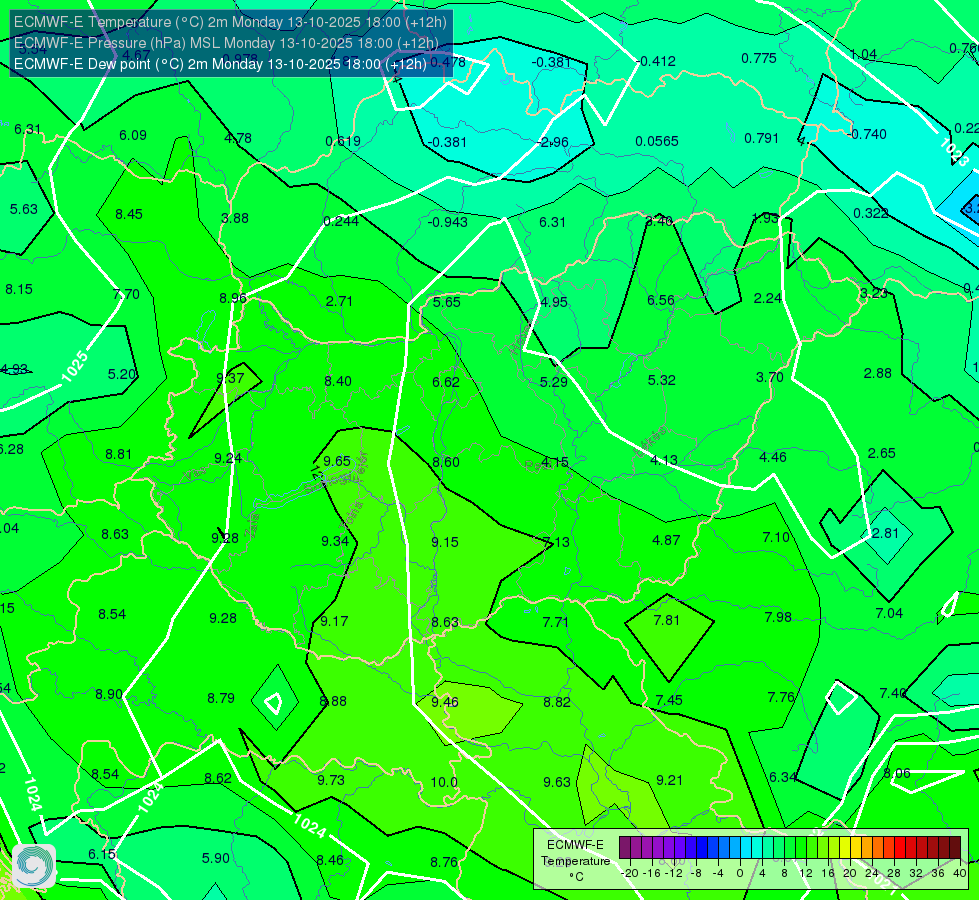Click the dark red 40 legend swatch
This screenshot has width=979, height=900.
[x=955, y=848]
